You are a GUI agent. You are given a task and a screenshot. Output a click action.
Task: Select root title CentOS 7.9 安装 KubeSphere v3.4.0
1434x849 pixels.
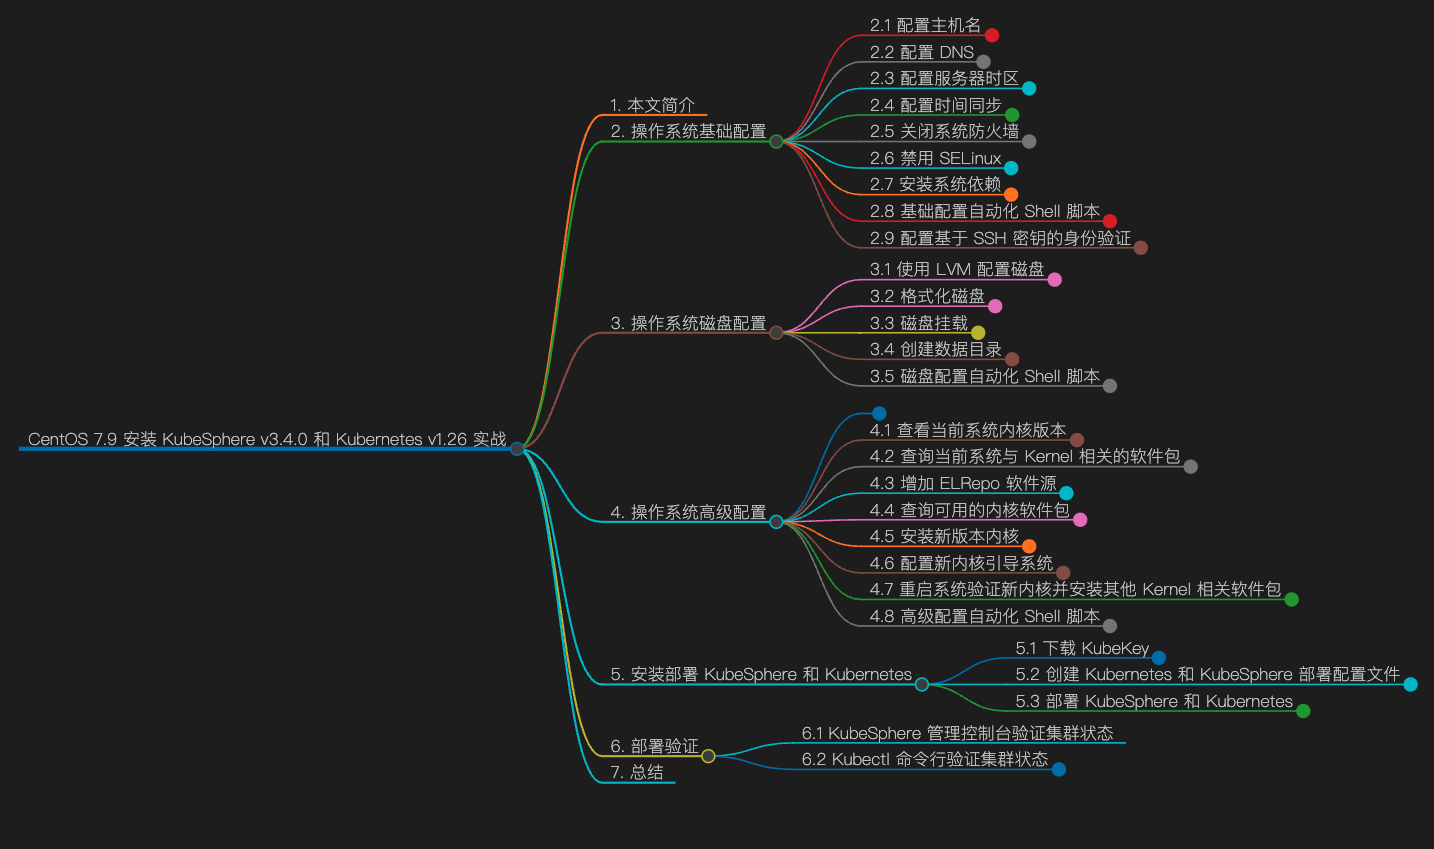coord(267,439)
